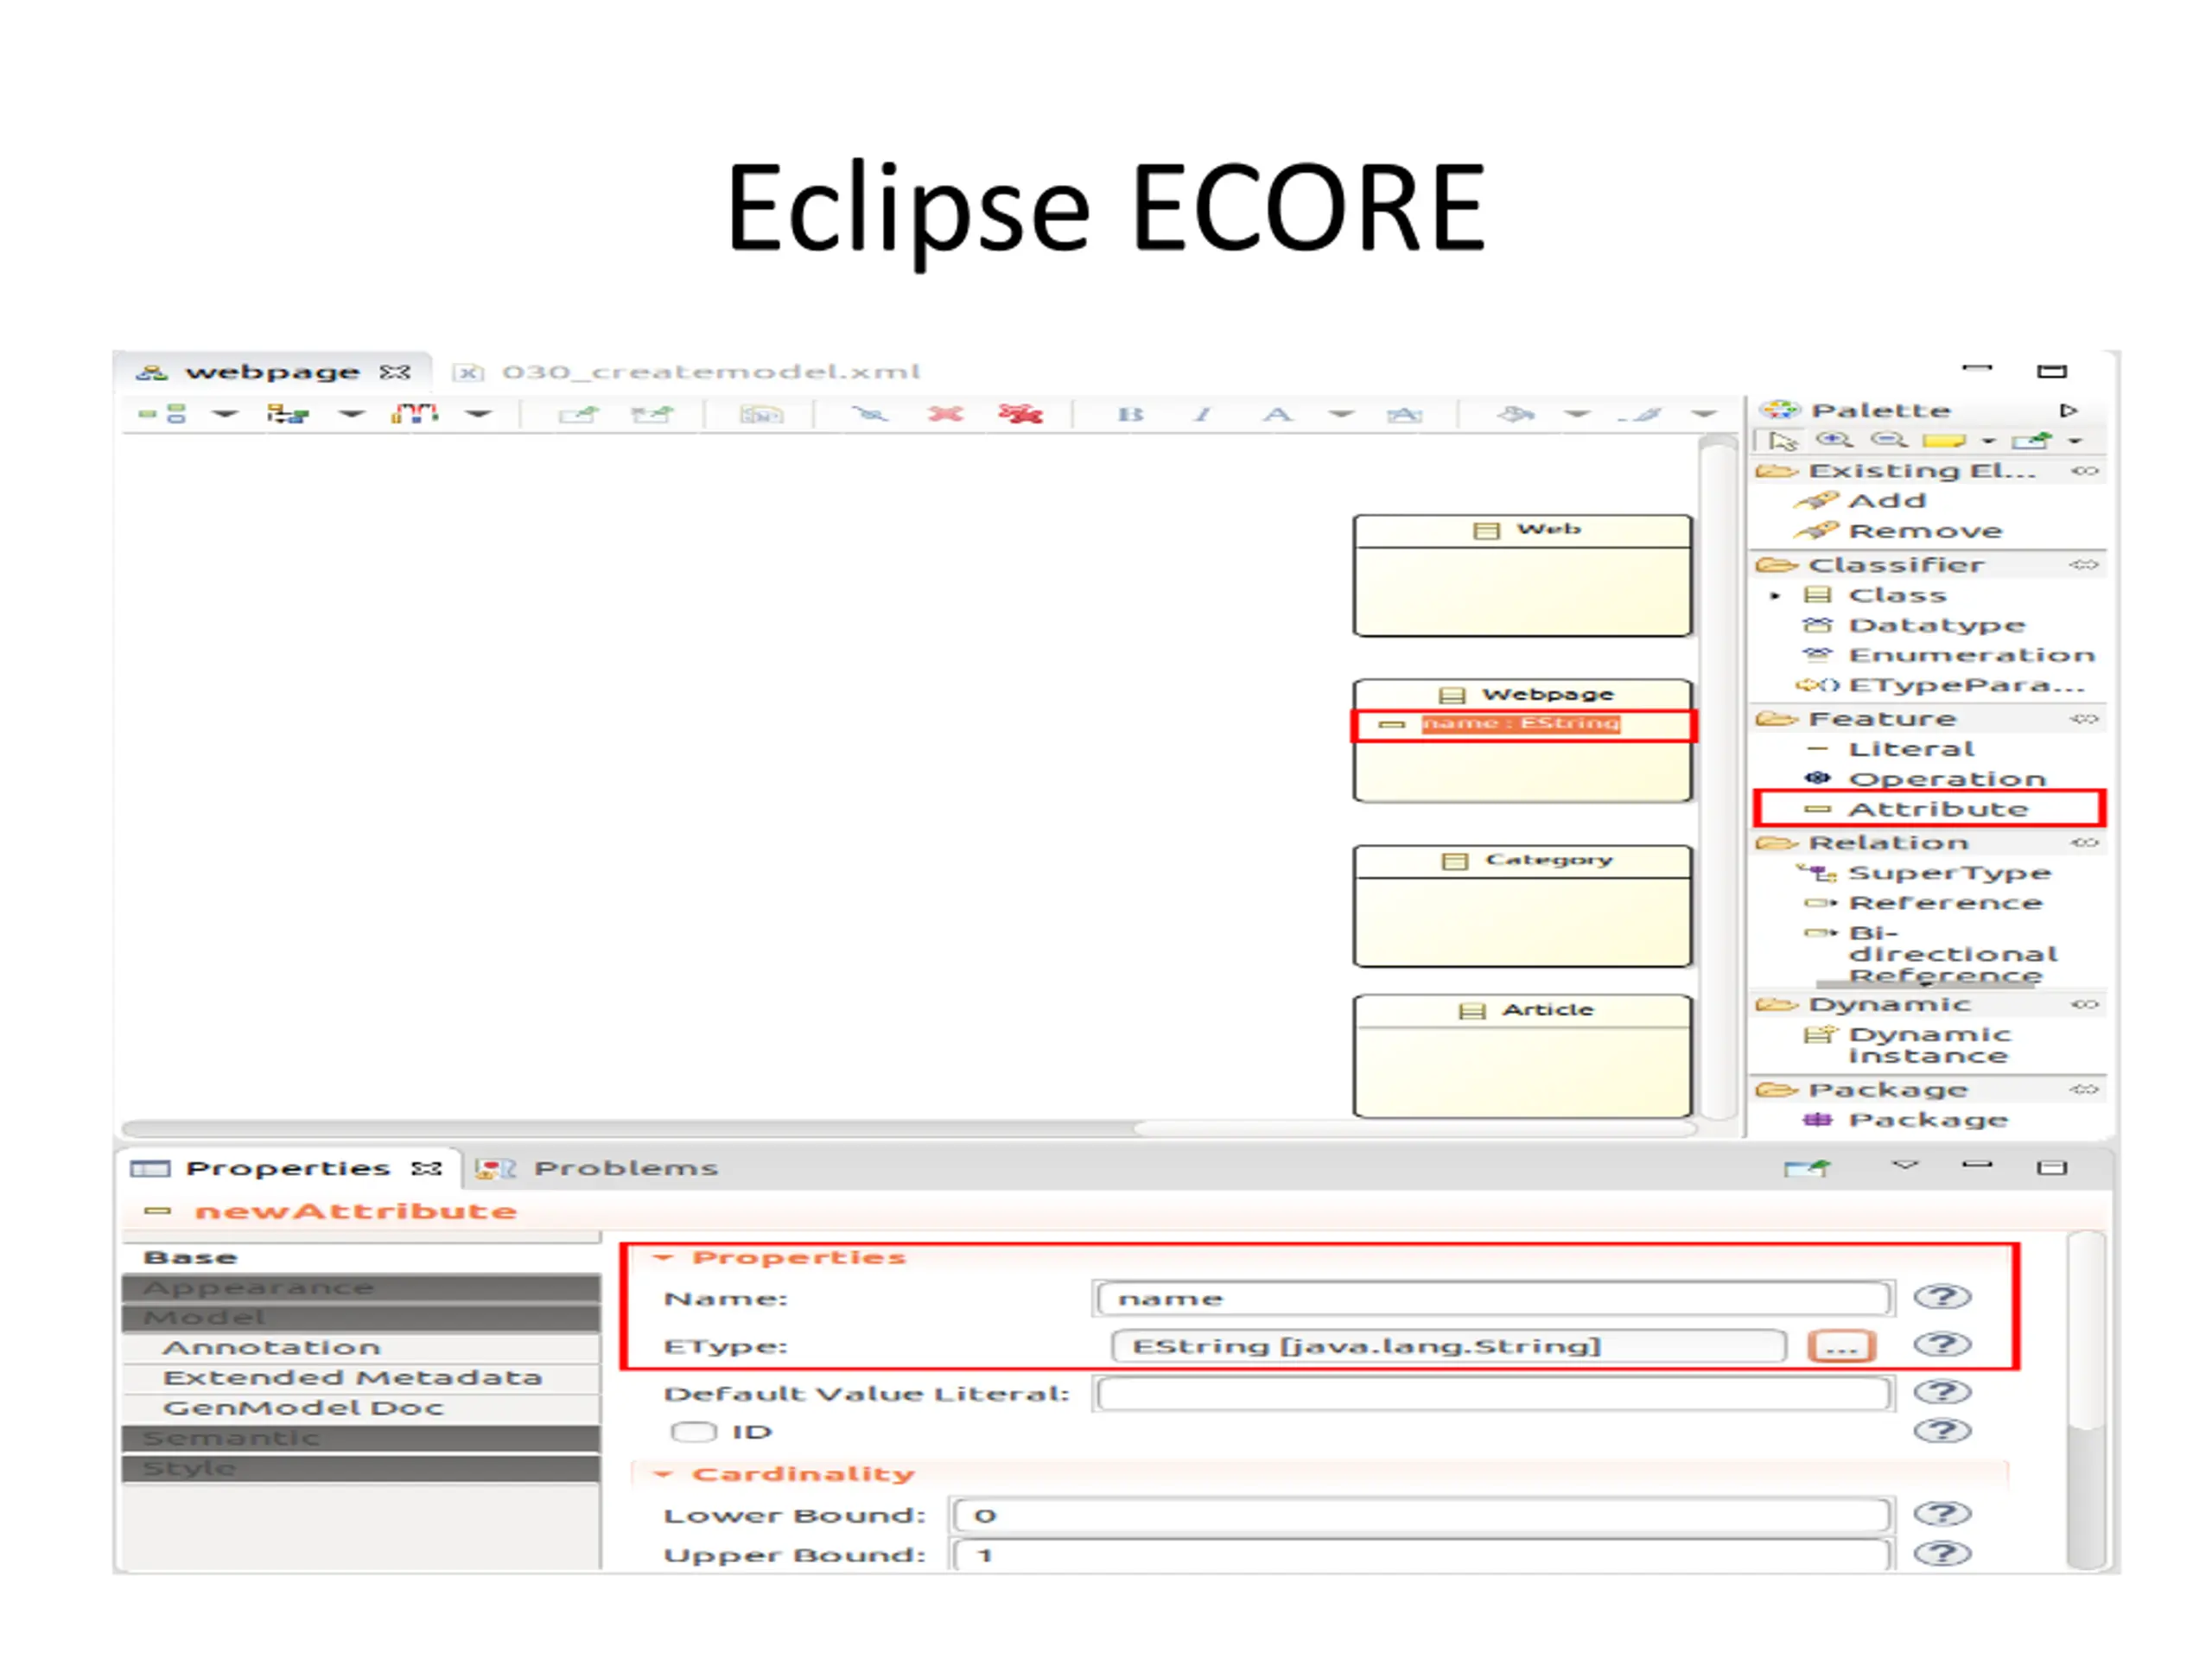Select the GenModel Doc properties tab
This screenshot has height=1659, width=2212.
click(361, 1408)
